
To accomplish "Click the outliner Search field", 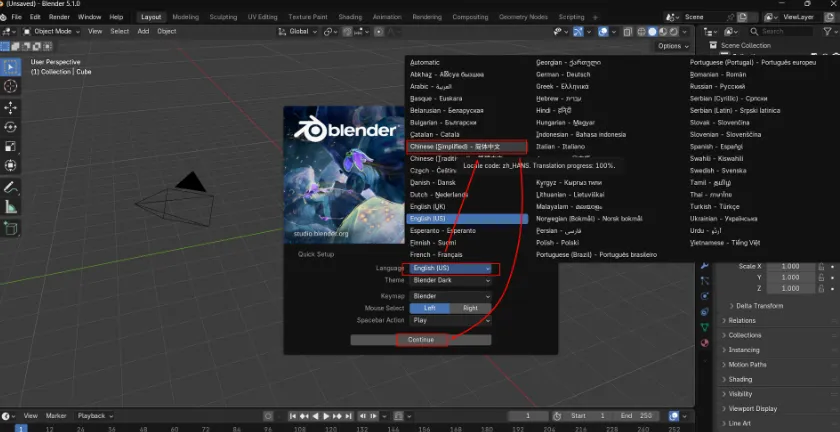I will 781,32.
